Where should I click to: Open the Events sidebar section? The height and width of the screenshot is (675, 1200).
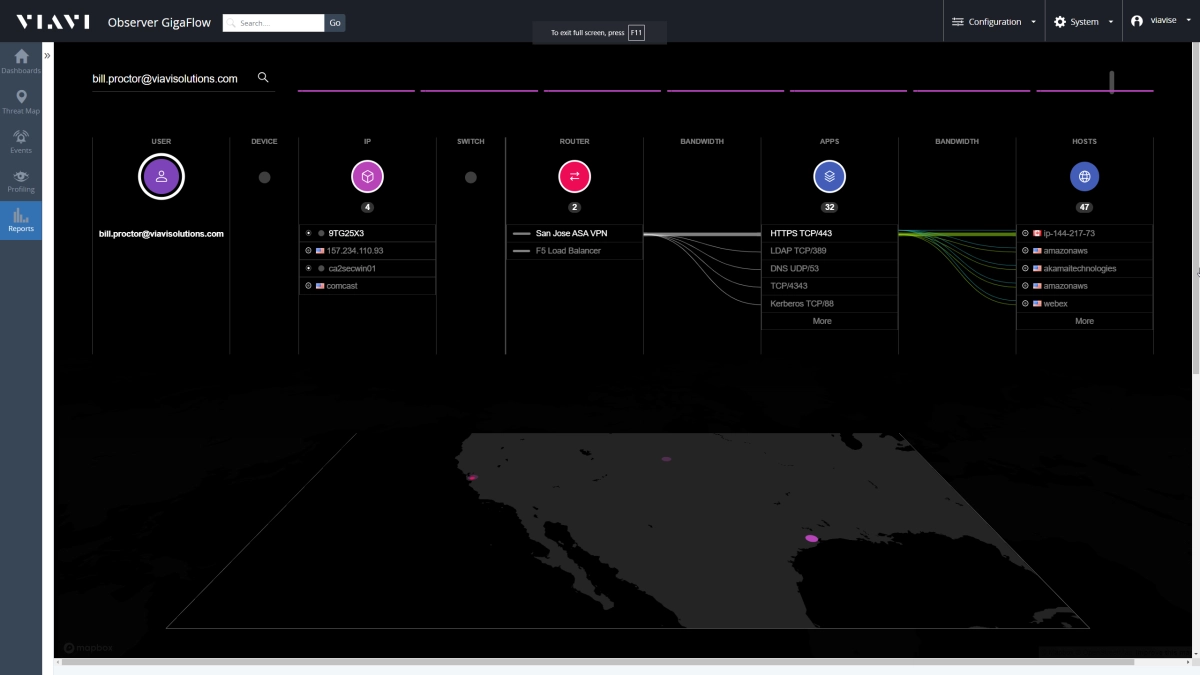(21, 141)
